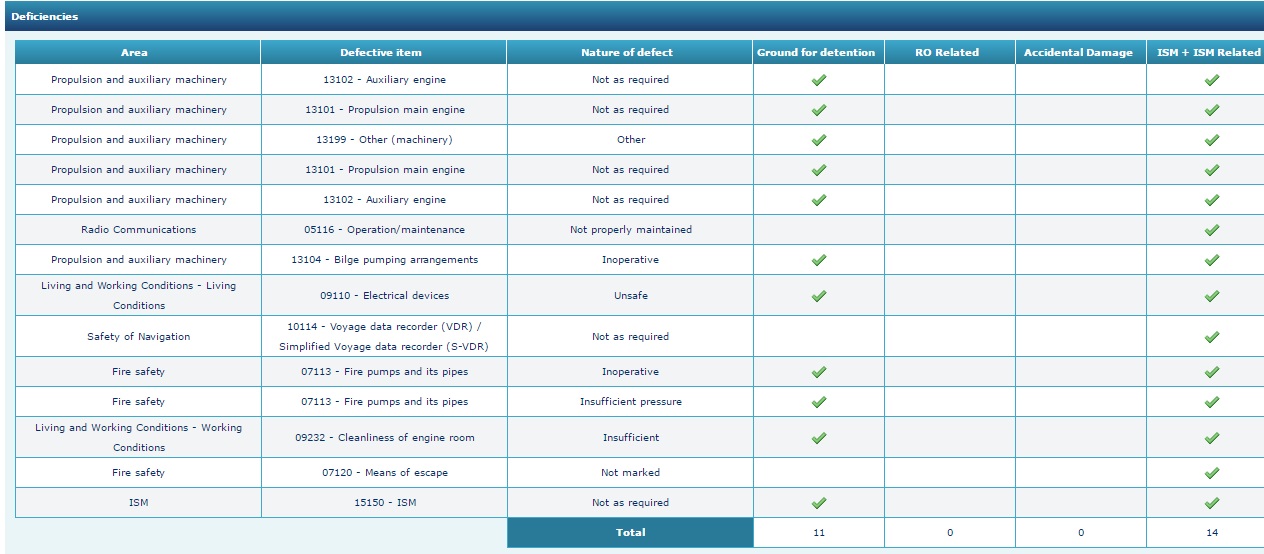The image size is (1264, 554).
Task: Select the Not properly maintained defect cell
Action: coord(630,230)
